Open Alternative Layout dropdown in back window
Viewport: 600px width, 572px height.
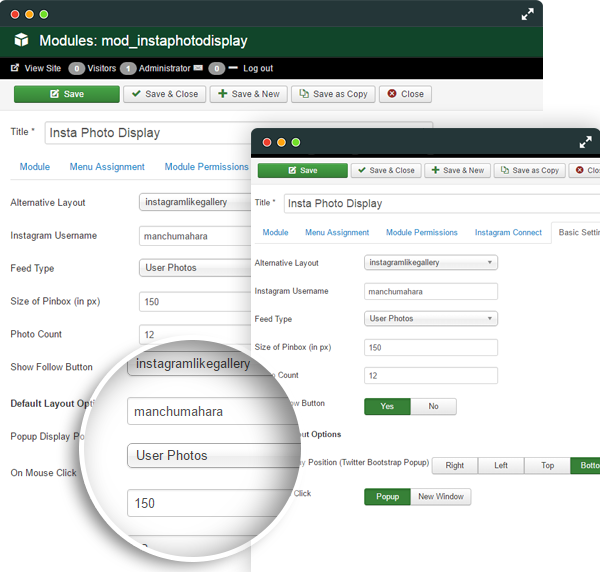[x=195, y=202]
